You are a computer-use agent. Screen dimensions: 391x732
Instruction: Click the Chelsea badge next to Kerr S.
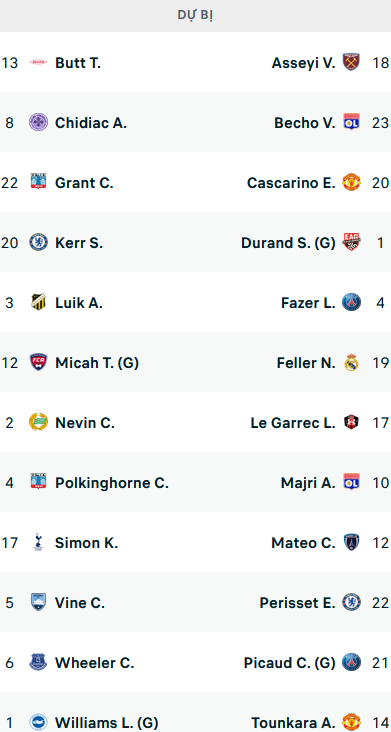click(38, 242)
